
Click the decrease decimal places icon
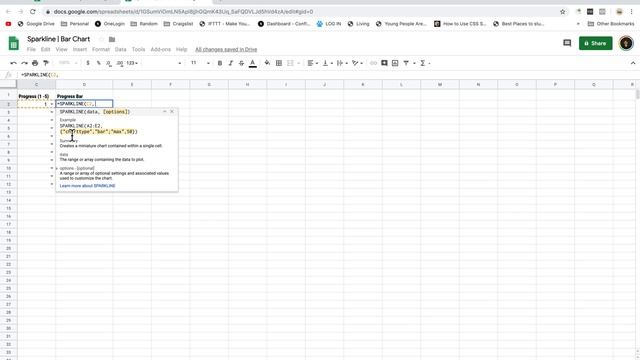tap(109, 63)
